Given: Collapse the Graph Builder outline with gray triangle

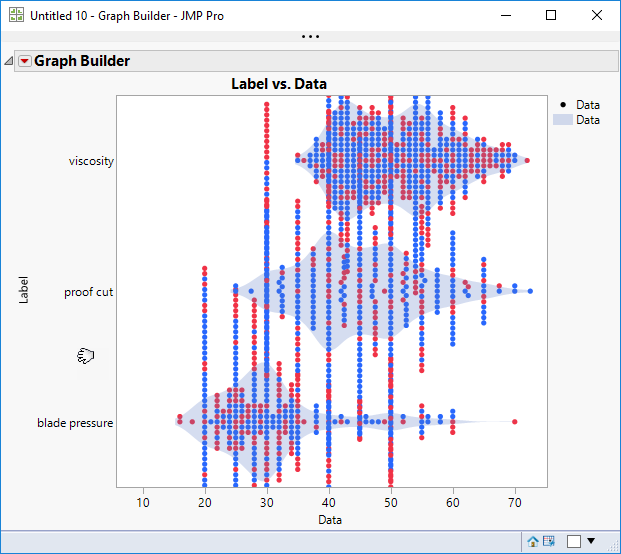Looking at the screenshot, I should 9,61.
